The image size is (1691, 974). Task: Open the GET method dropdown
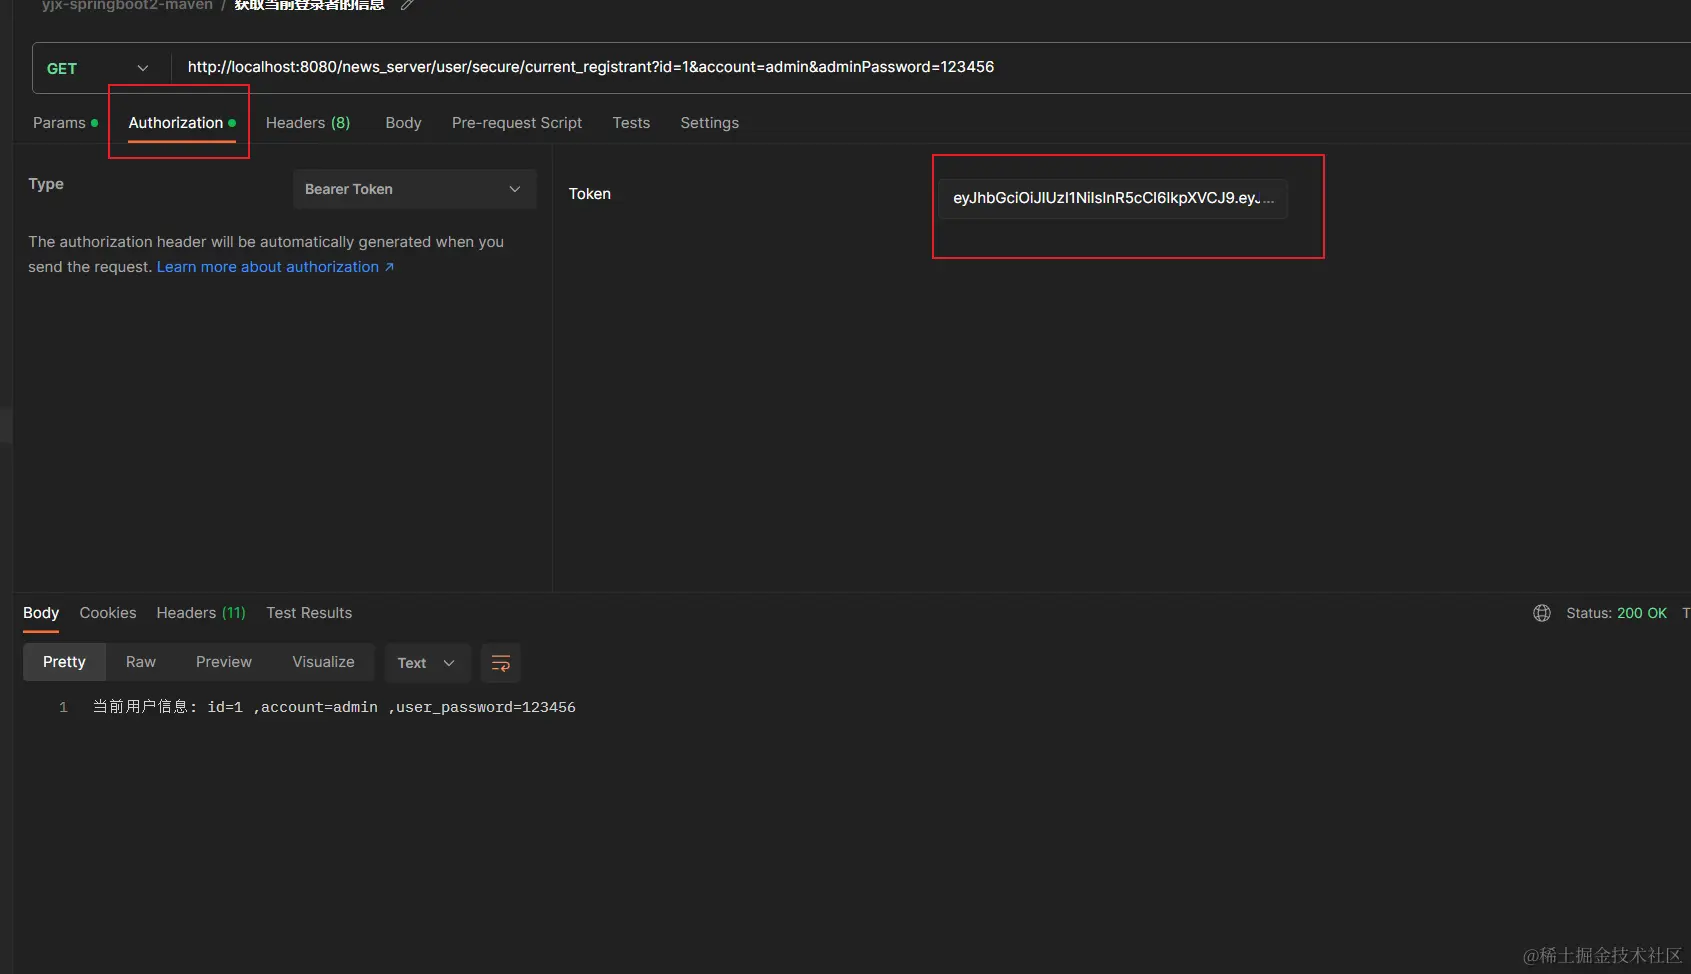[x=98, y=68]
